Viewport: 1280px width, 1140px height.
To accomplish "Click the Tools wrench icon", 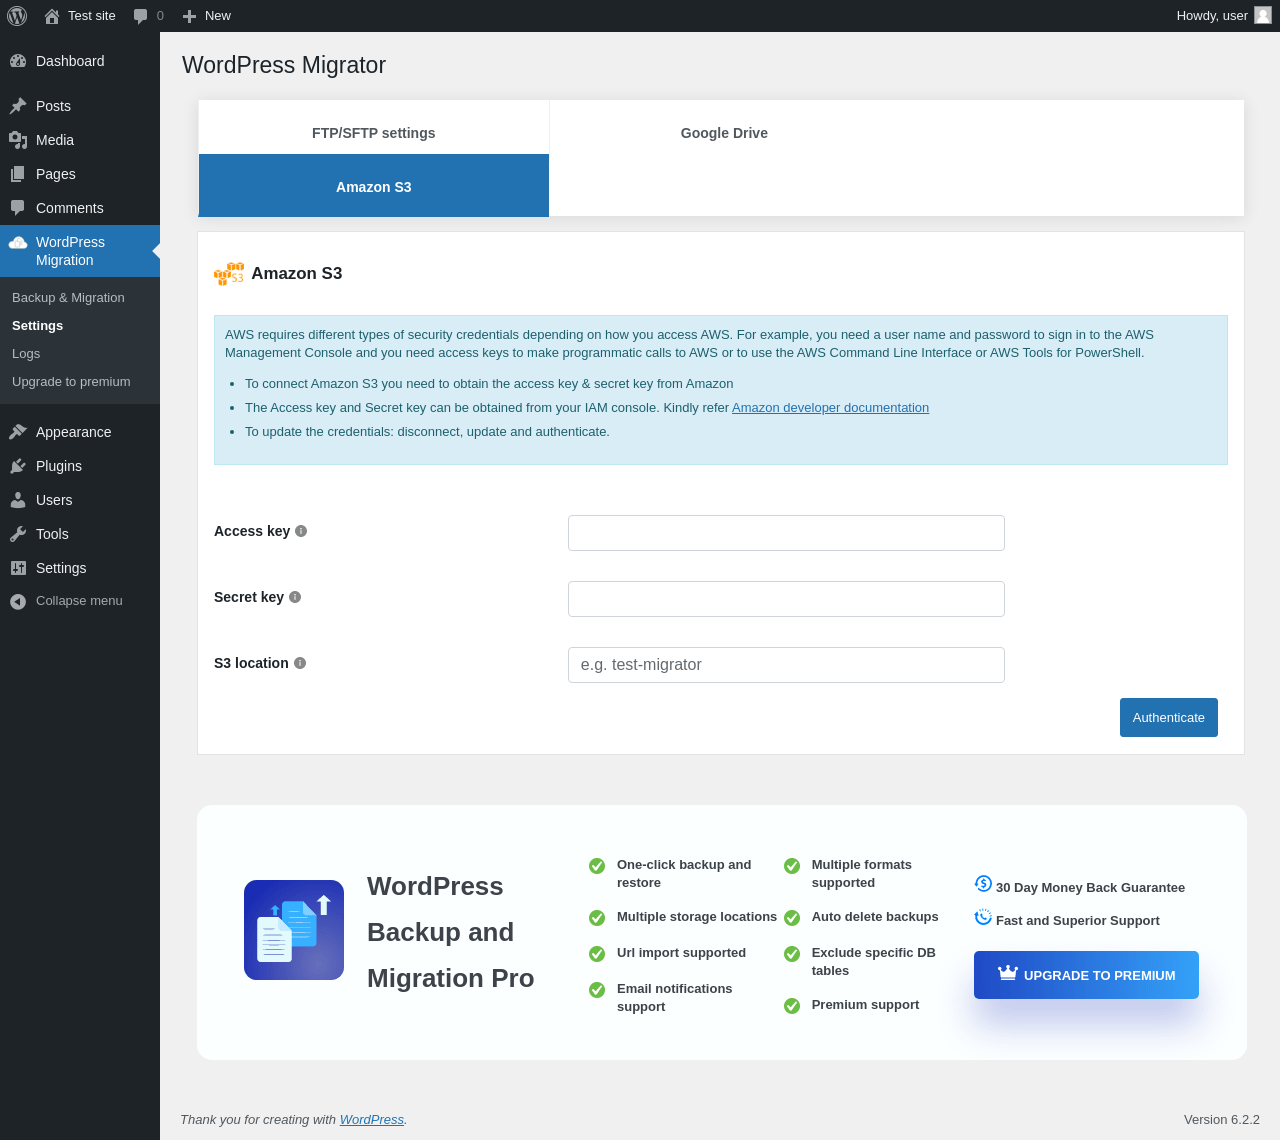I will click(18, 534).
